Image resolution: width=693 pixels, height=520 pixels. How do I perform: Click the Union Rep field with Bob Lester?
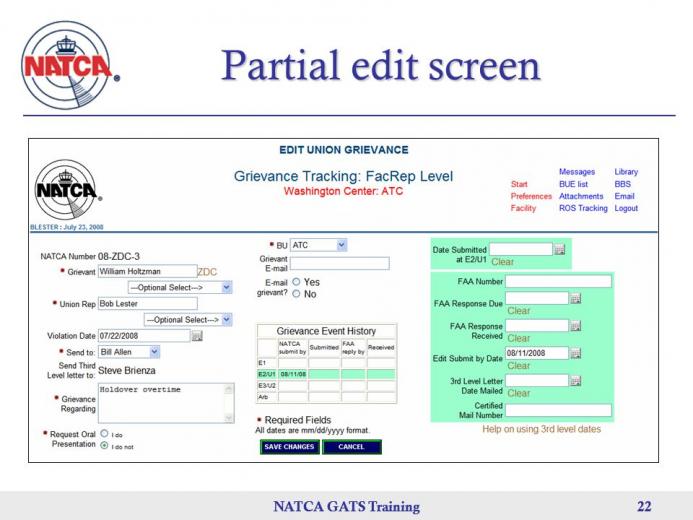[148, 304]
